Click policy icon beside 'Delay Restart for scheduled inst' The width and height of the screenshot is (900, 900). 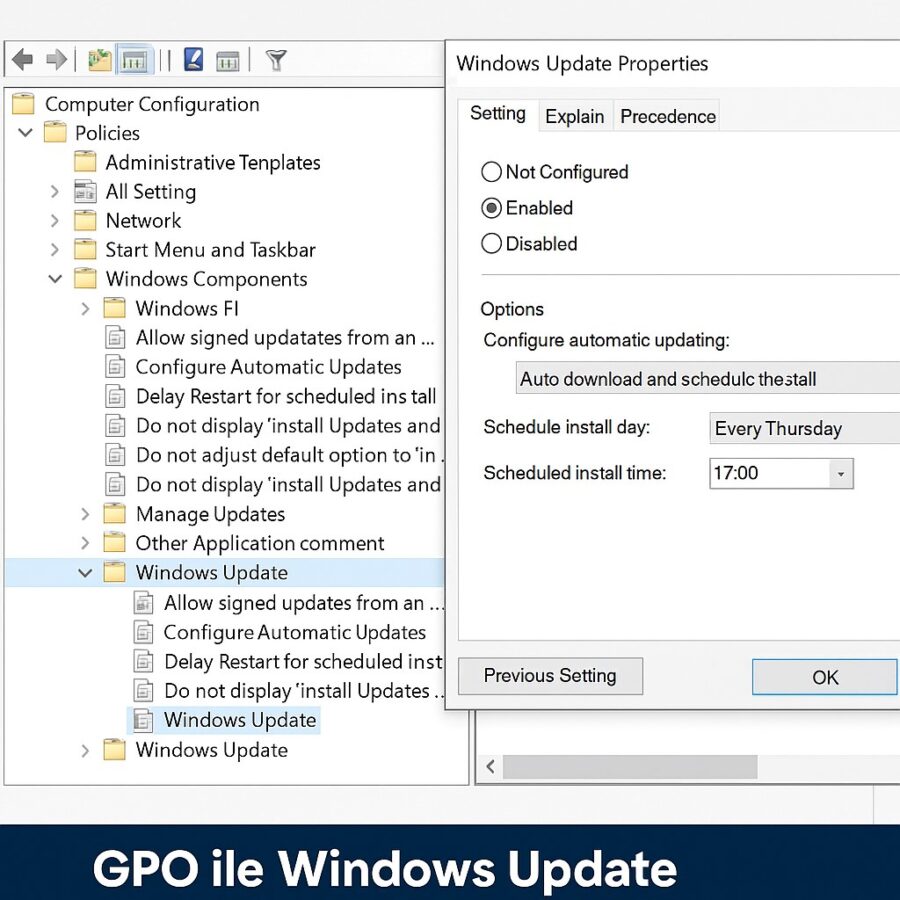pyautogui.click(x=143, y=661)
